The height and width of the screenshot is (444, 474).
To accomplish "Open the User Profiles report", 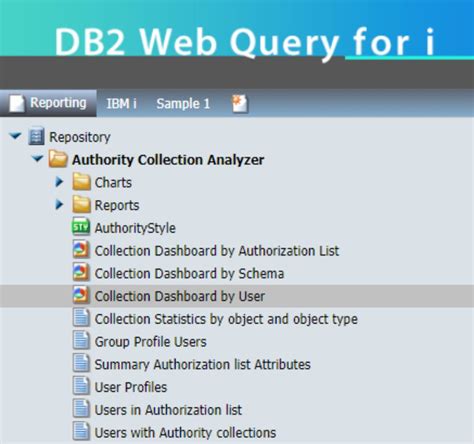I will (x=131, y=387).
